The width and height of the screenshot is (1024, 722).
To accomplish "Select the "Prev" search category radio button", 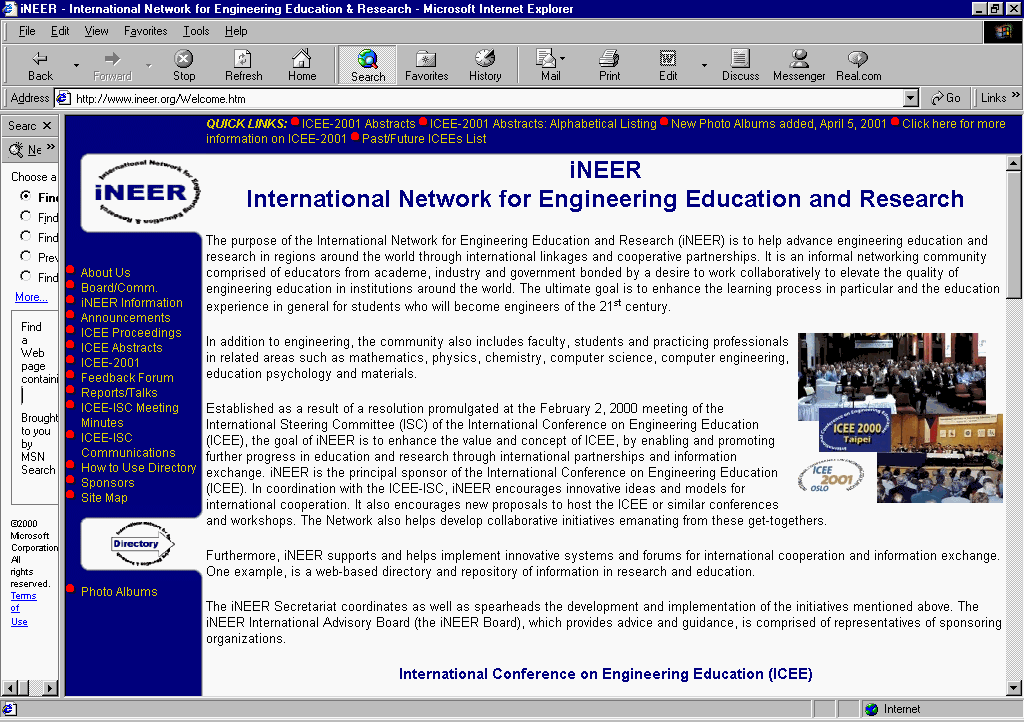I will (x=25, y=256).
